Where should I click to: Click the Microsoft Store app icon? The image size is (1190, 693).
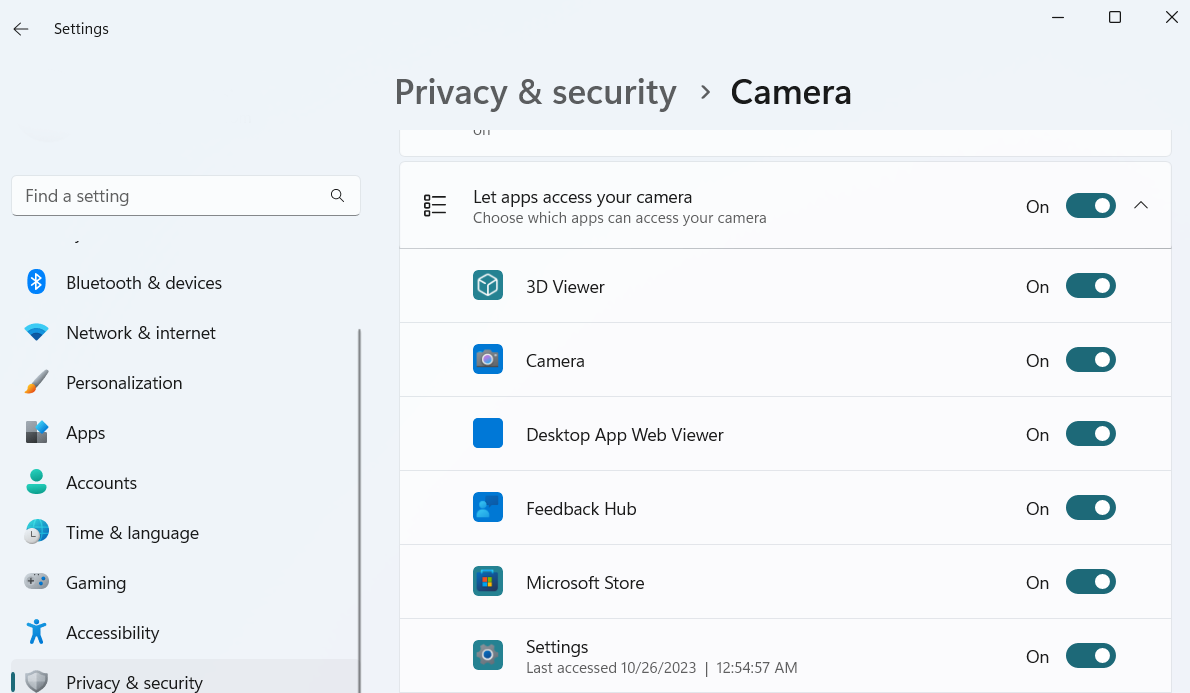[487, 582]
